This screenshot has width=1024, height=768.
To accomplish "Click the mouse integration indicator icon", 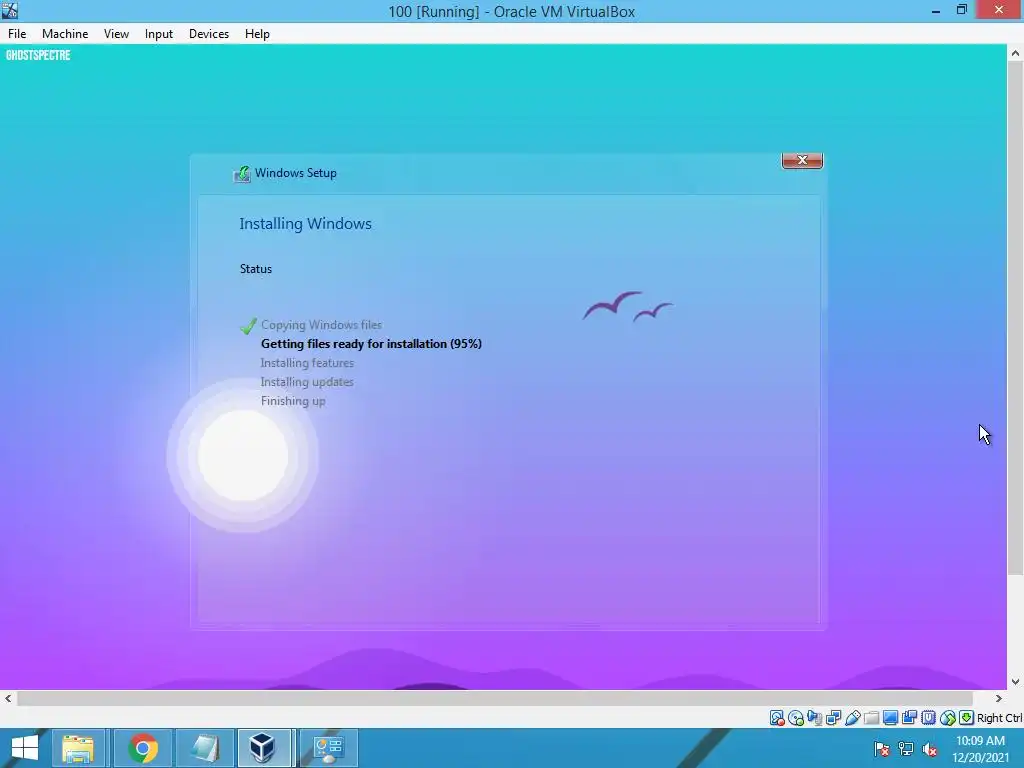I will tap(948, 718).
